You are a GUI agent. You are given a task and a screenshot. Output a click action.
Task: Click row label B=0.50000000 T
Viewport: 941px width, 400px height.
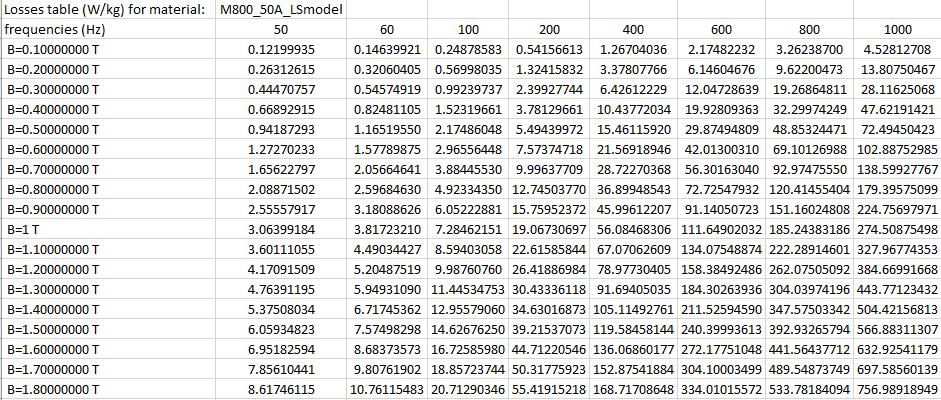[108, 124]
